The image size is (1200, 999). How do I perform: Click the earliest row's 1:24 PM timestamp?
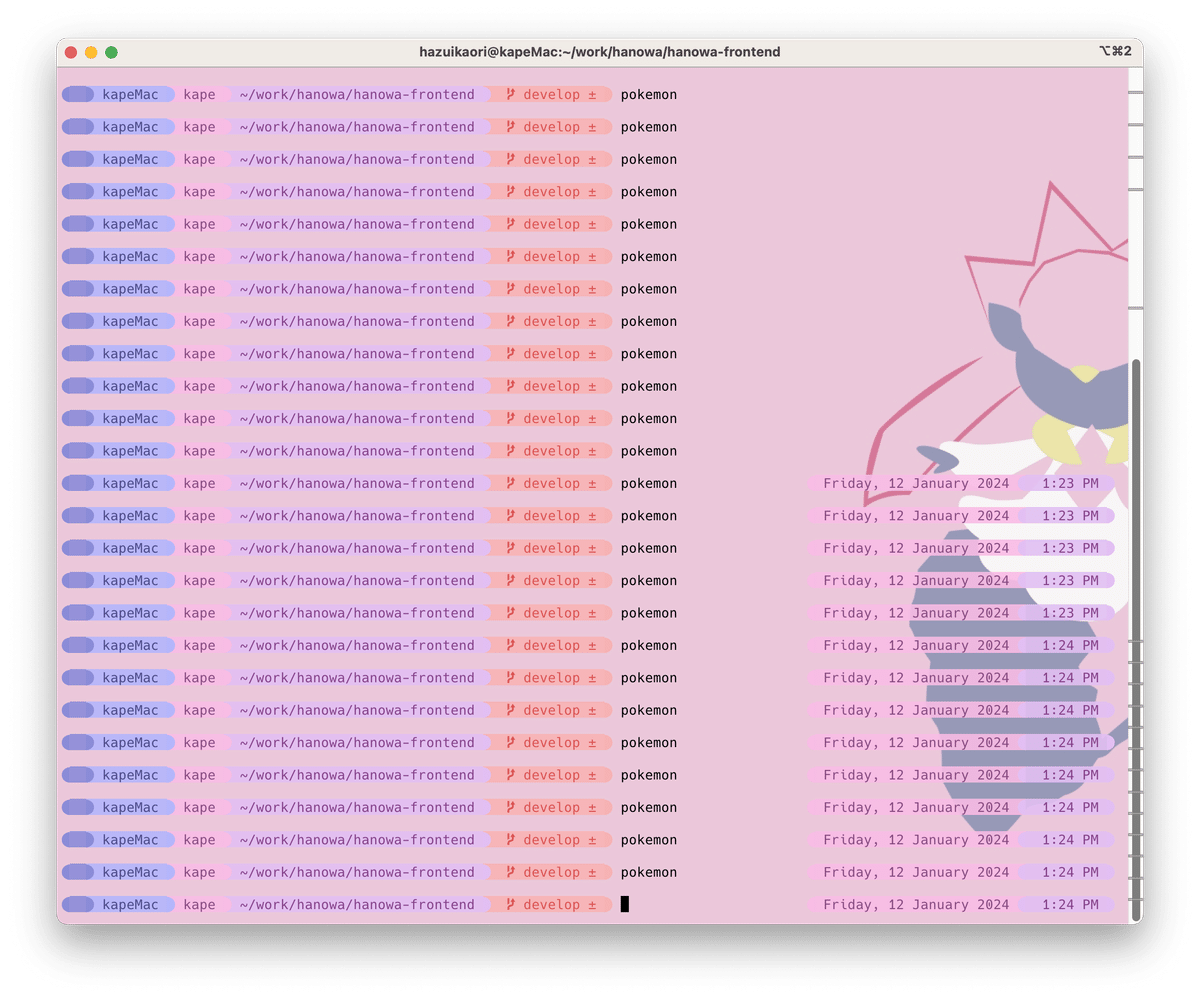(1070, 645)
